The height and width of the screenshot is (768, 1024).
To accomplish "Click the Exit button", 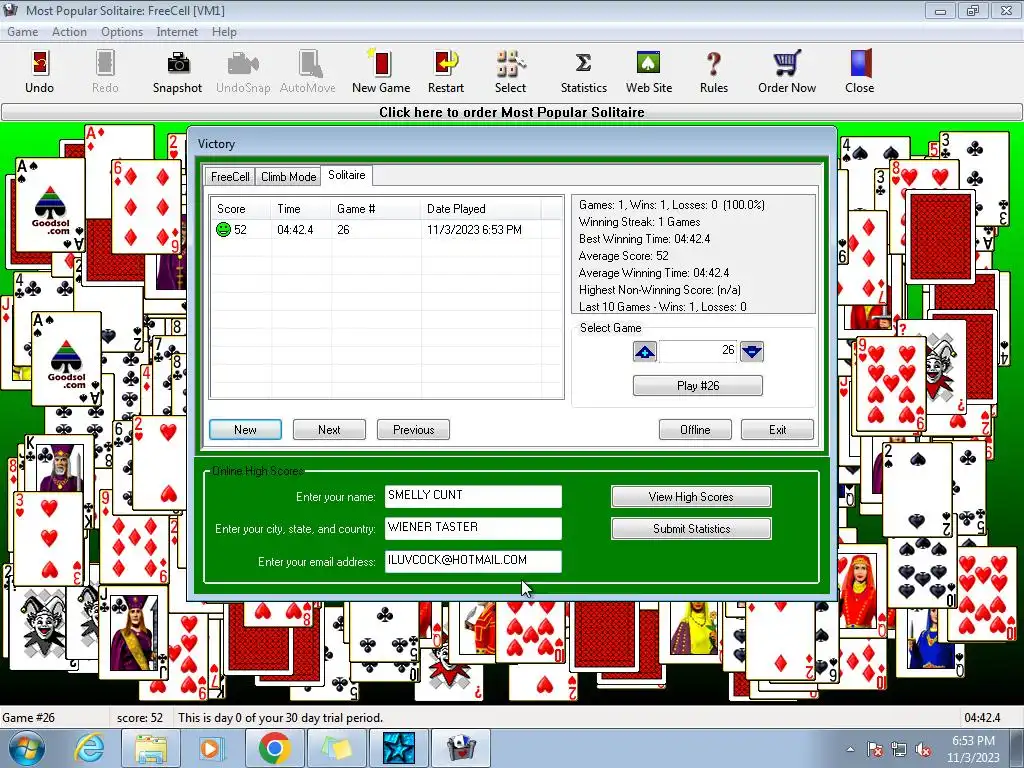I will 777,430.
